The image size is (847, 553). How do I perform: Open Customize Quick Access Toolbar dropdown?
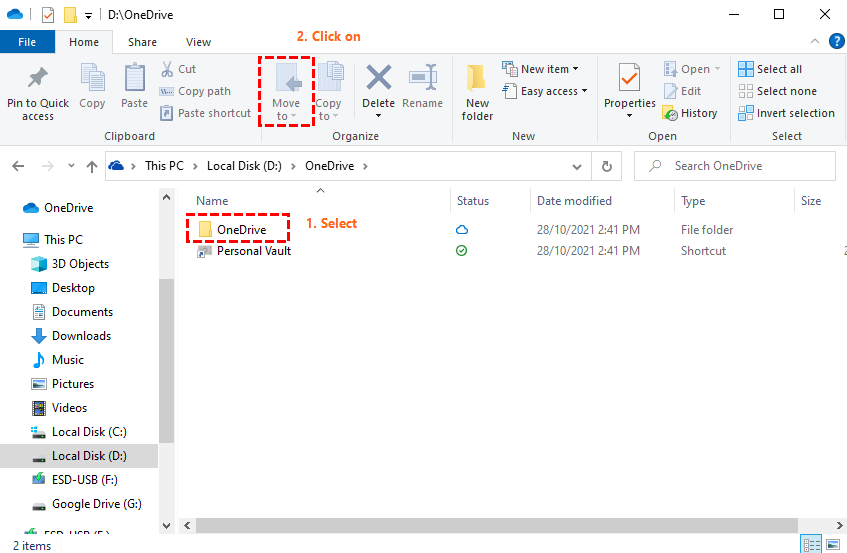coord(88,16)
